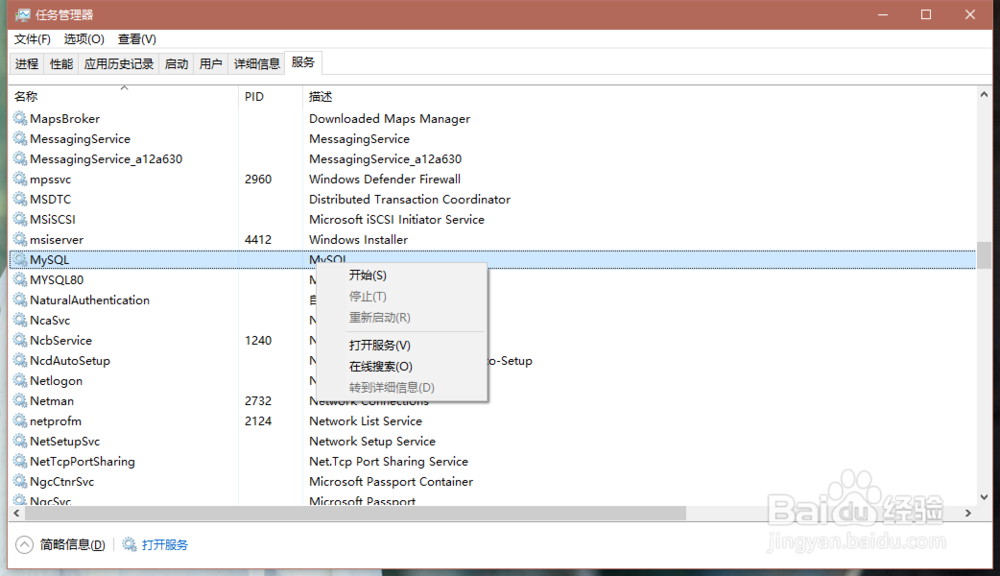Click the NcbService service gear icon
This screenshot has height=576, width=1000.
pos(20,340)
